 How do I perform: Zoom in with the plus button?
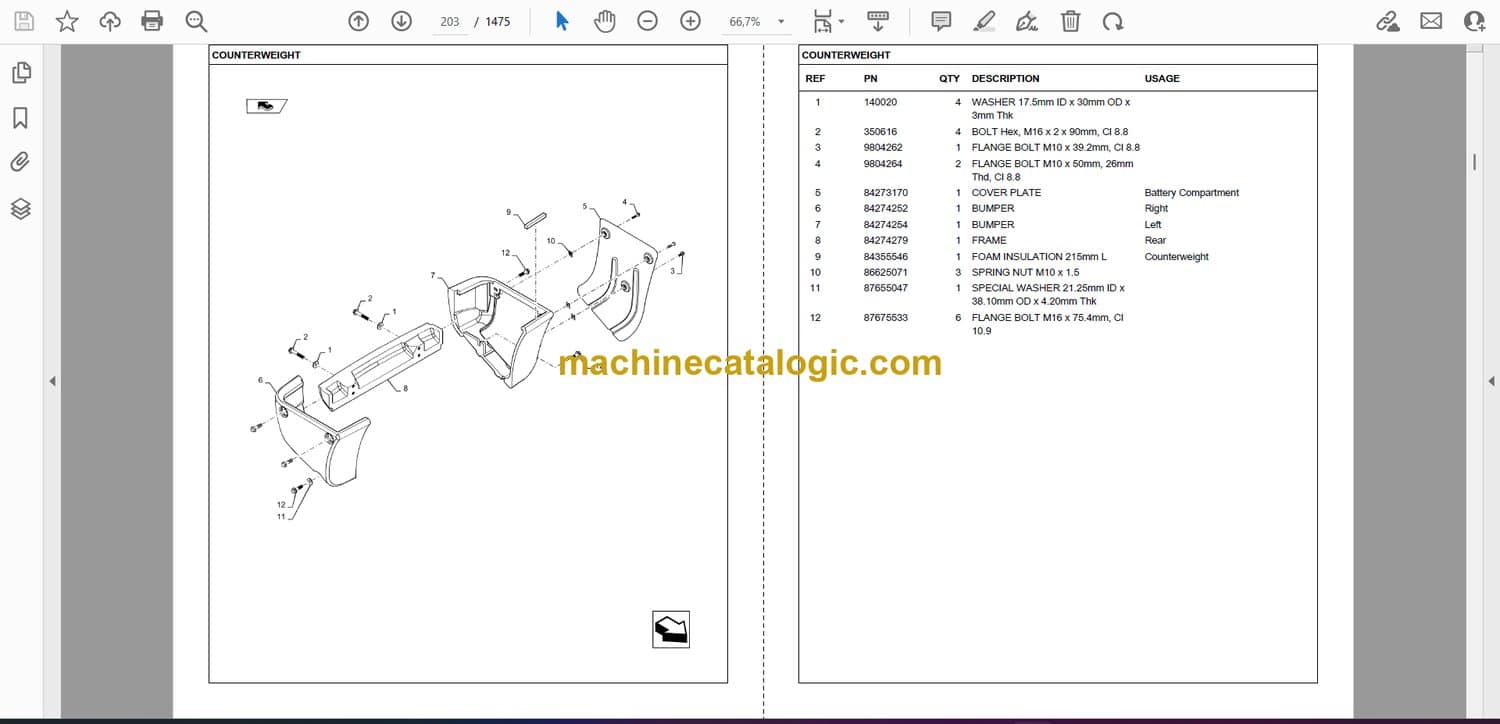[x=690, y=21]
